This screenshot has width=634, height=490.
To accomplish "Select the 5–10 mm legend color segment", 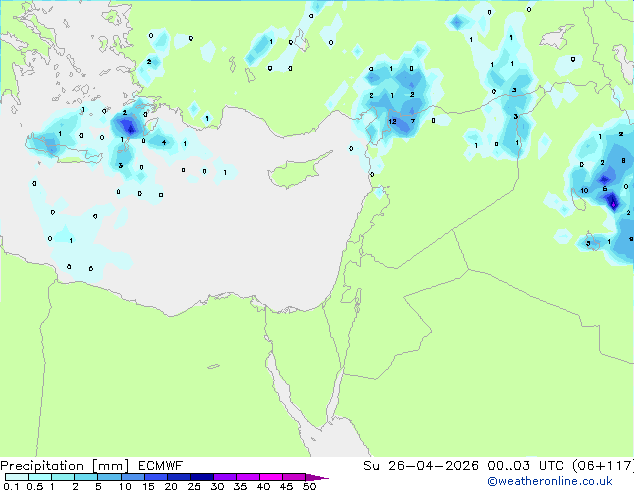I will (109, 477).
